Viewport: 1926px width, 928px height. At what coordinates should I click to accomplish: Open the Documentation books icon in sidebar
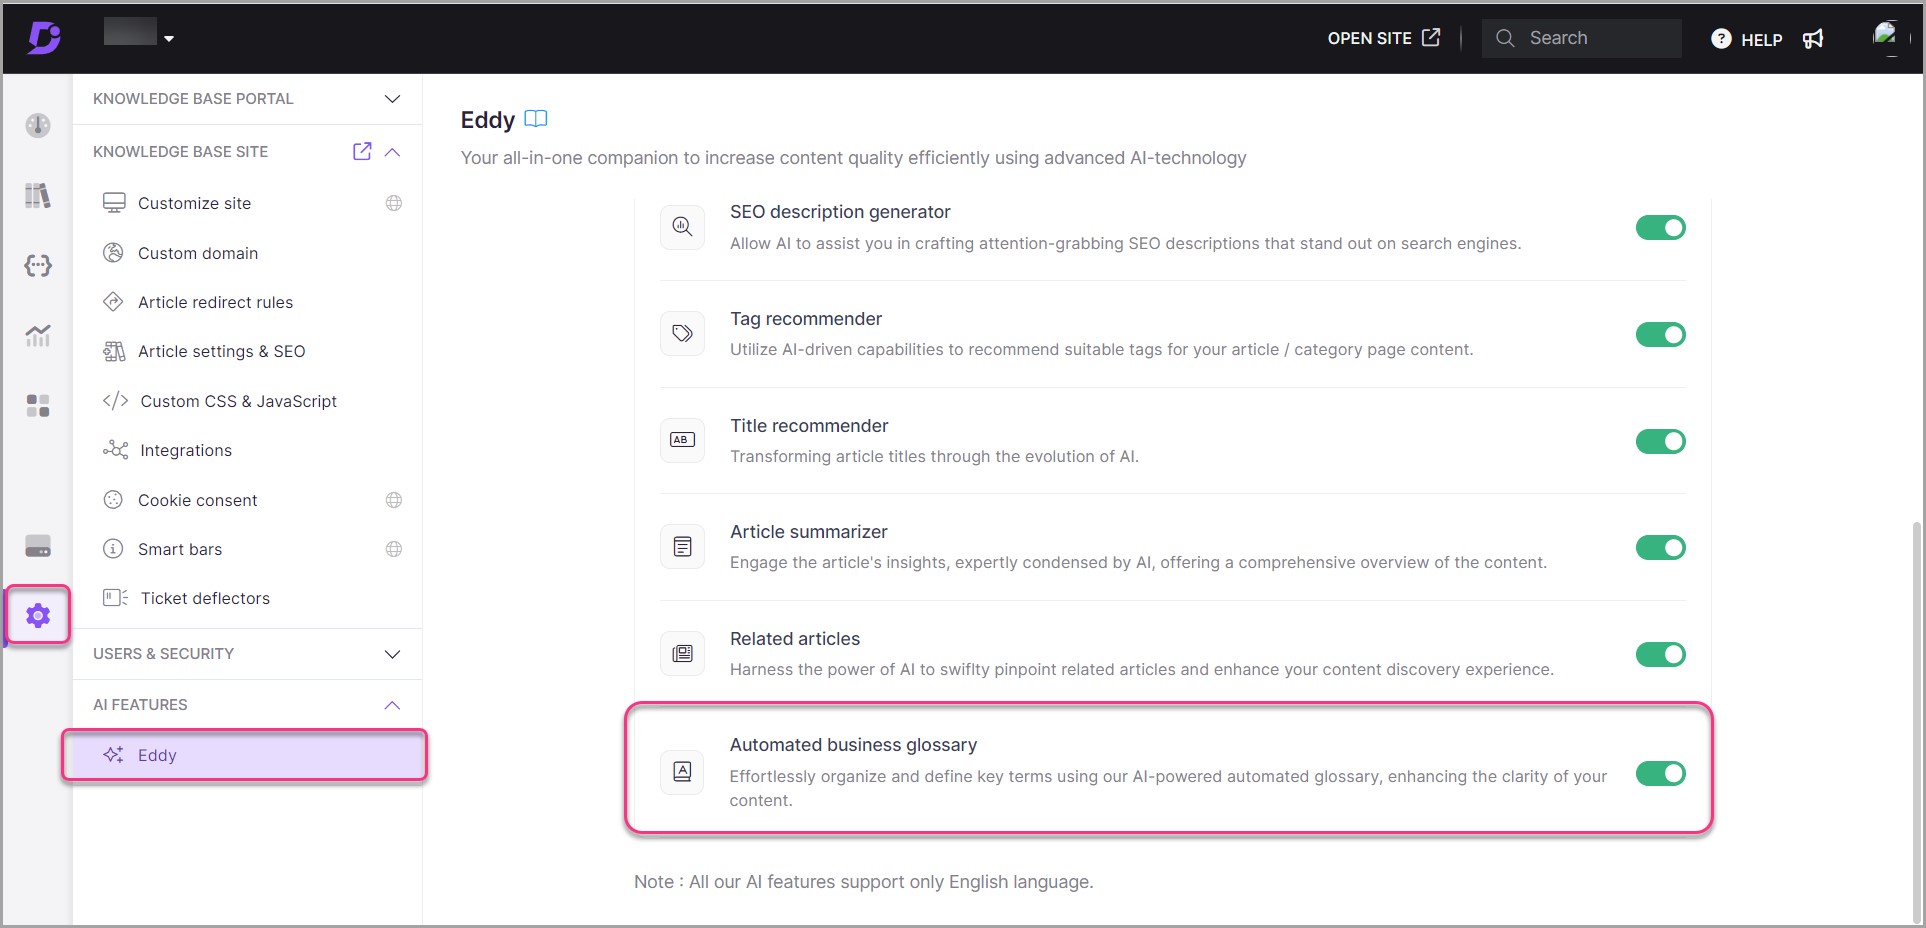pos(38,196)
